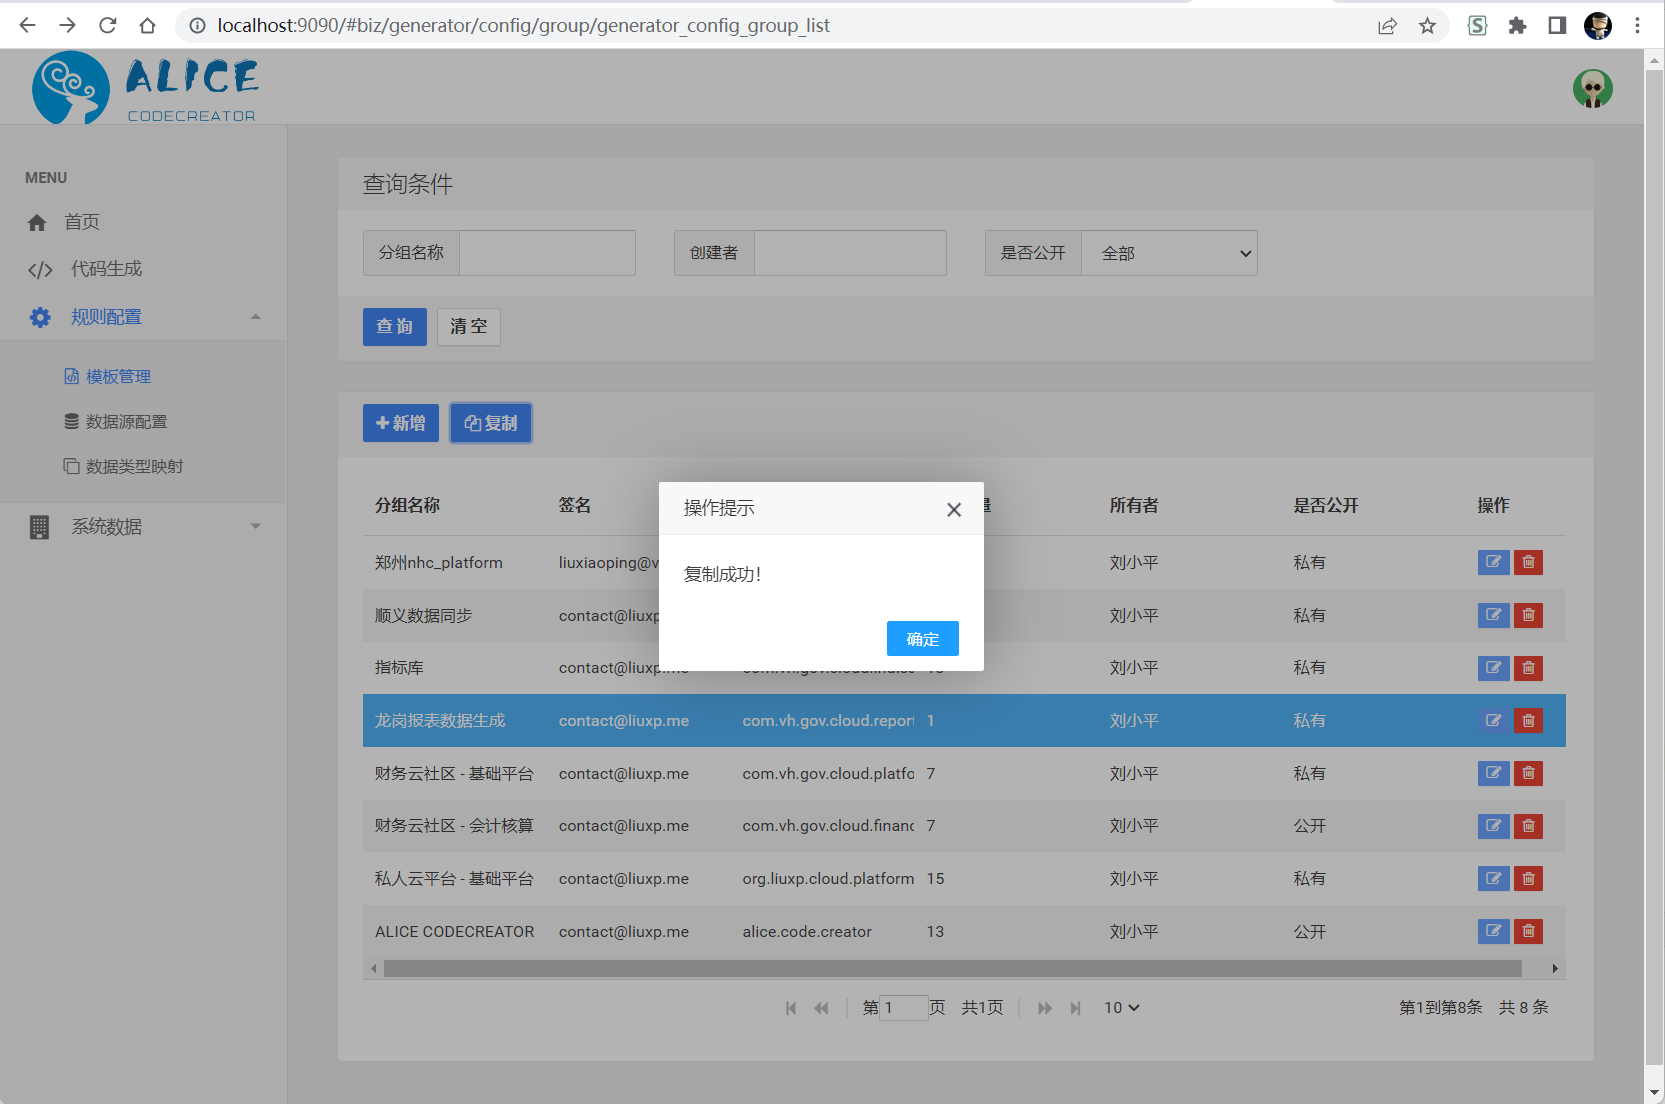Collapse the 规则配置 menu

(255, 317)
